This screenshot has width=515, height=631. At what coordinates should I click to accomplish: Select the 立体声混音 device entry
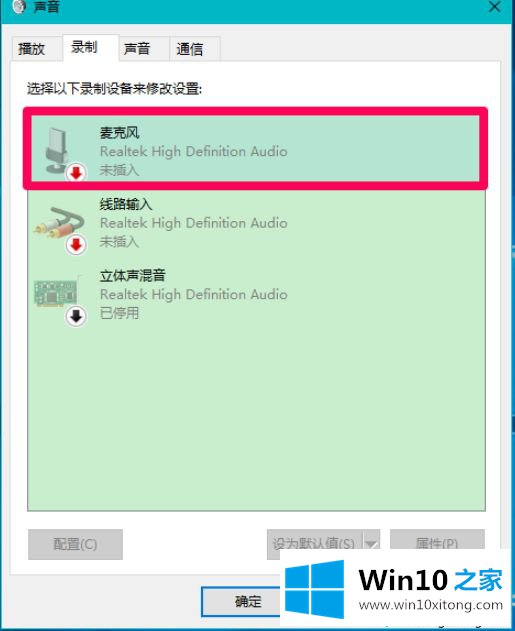(x=256, y=294)
